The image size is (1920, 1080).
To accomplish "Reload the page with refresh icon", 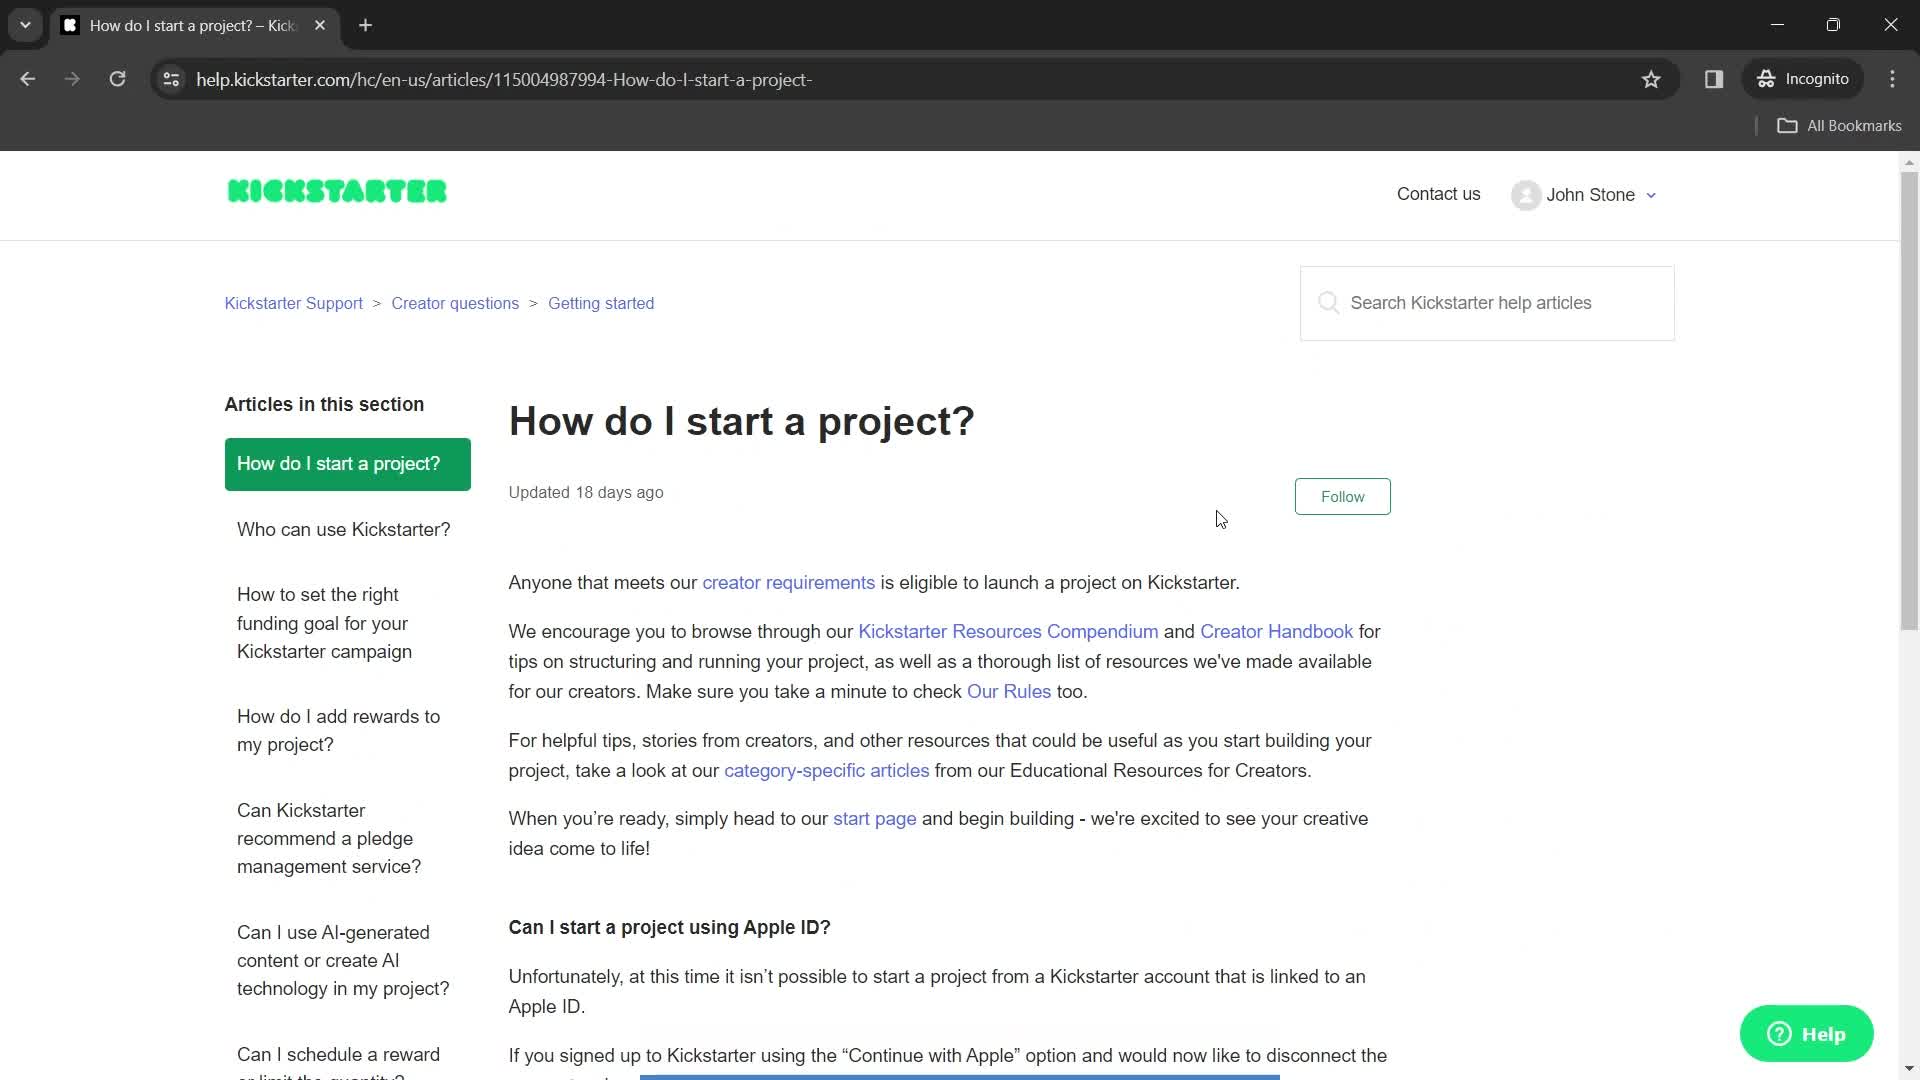I will pos(117,79).
